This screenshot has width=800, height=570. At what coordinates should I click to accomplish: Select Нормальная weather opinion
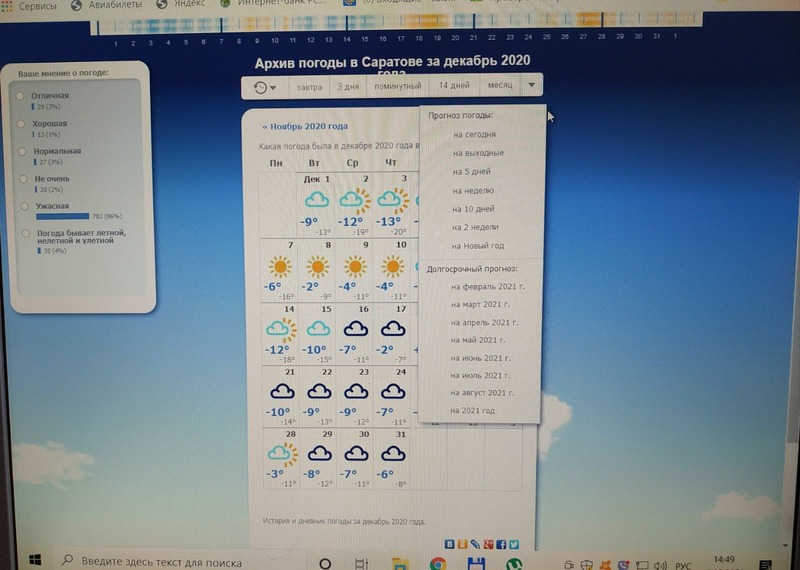tap(22, 151)
